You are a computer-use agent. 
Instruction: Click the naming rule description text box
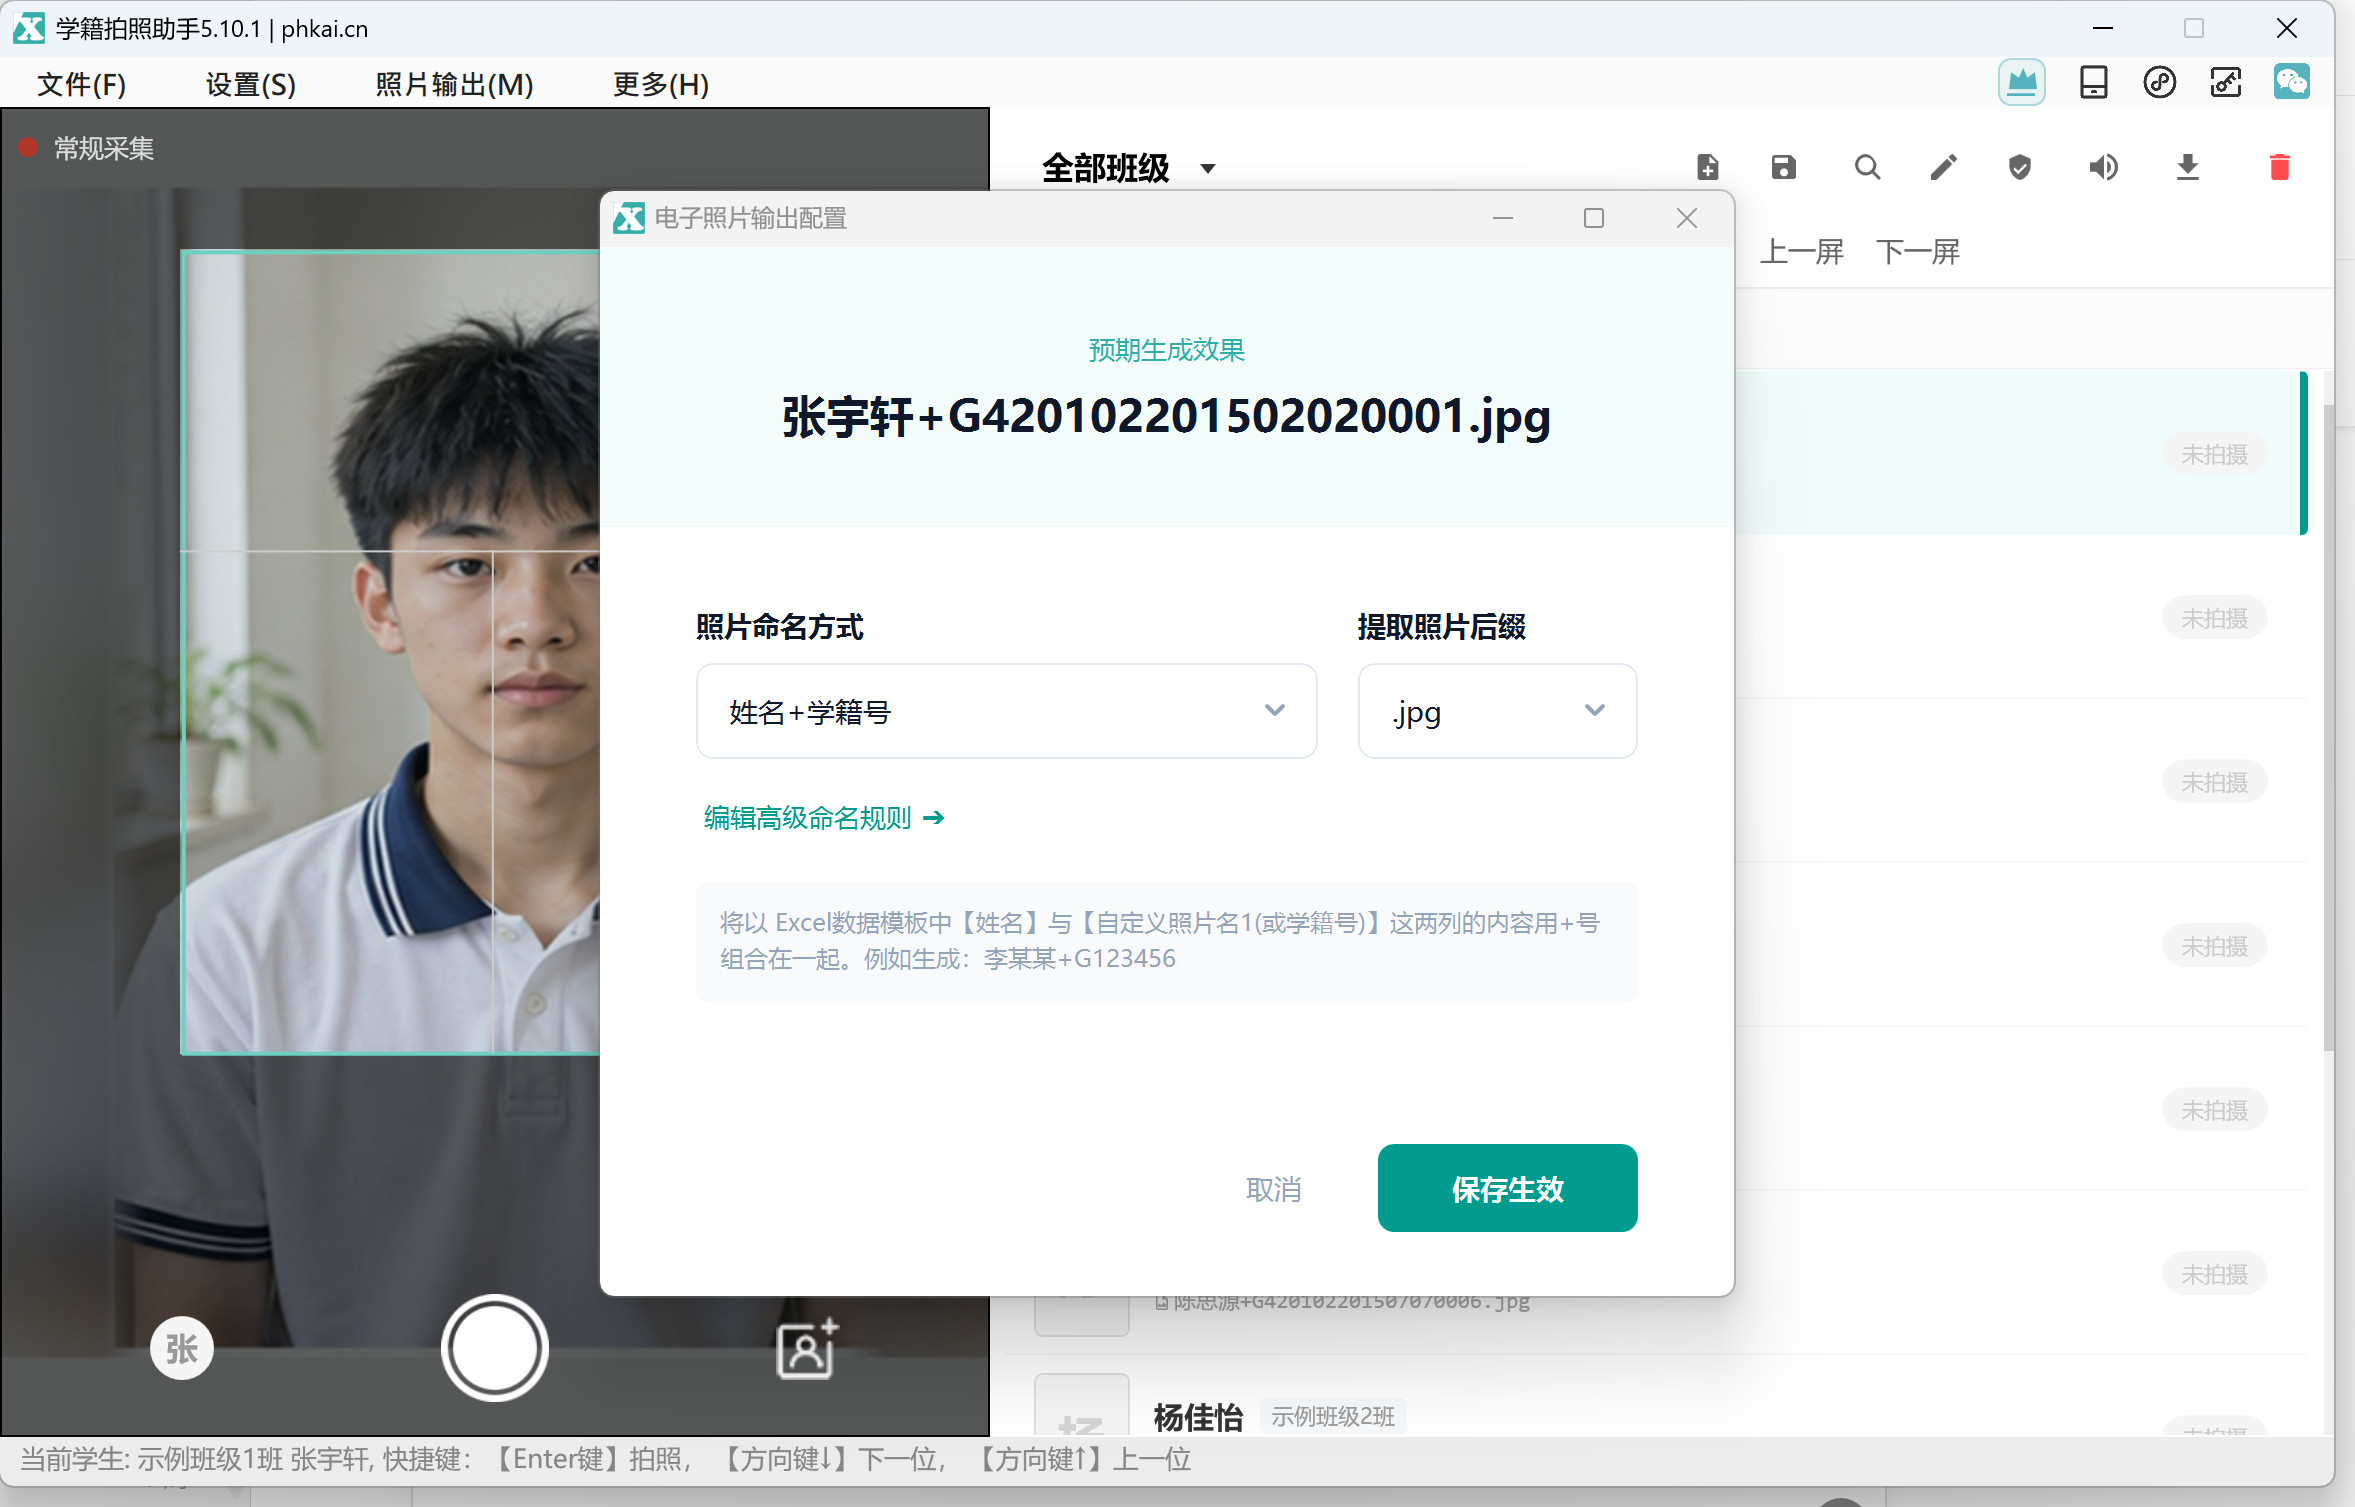1166,941
